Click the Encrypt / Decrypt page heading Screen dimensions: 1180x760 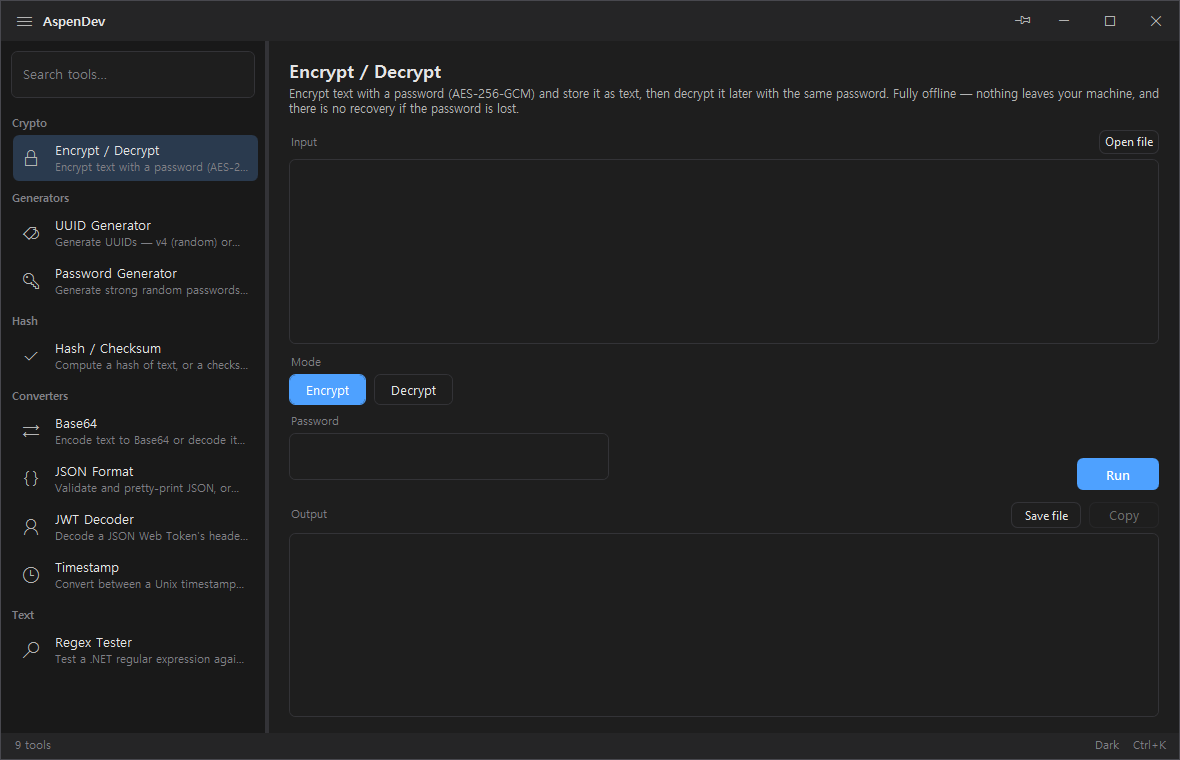tap(365, 71)
